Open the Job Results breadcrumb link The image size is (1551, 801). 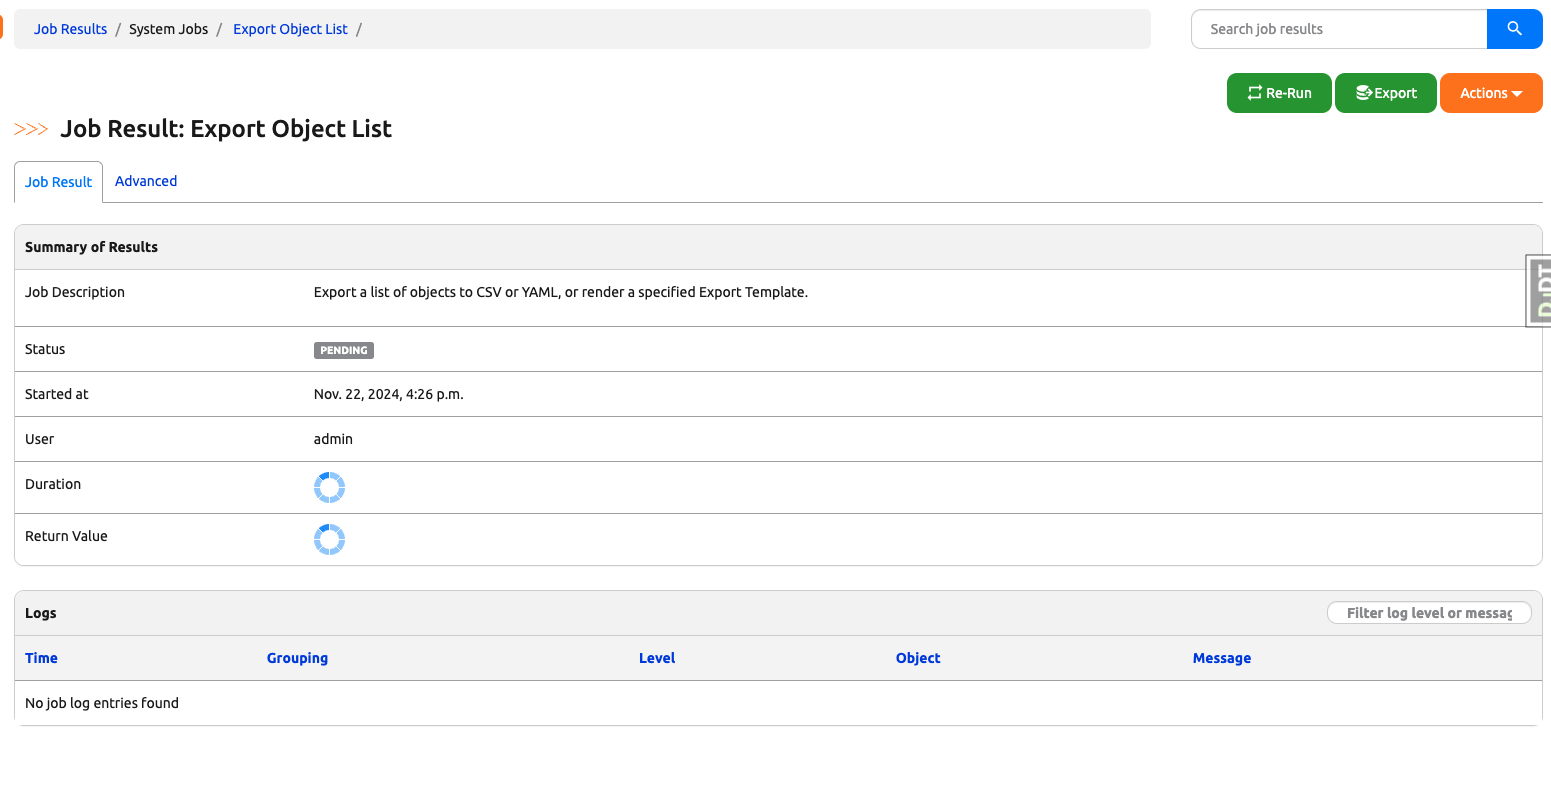tap(70, 29)
